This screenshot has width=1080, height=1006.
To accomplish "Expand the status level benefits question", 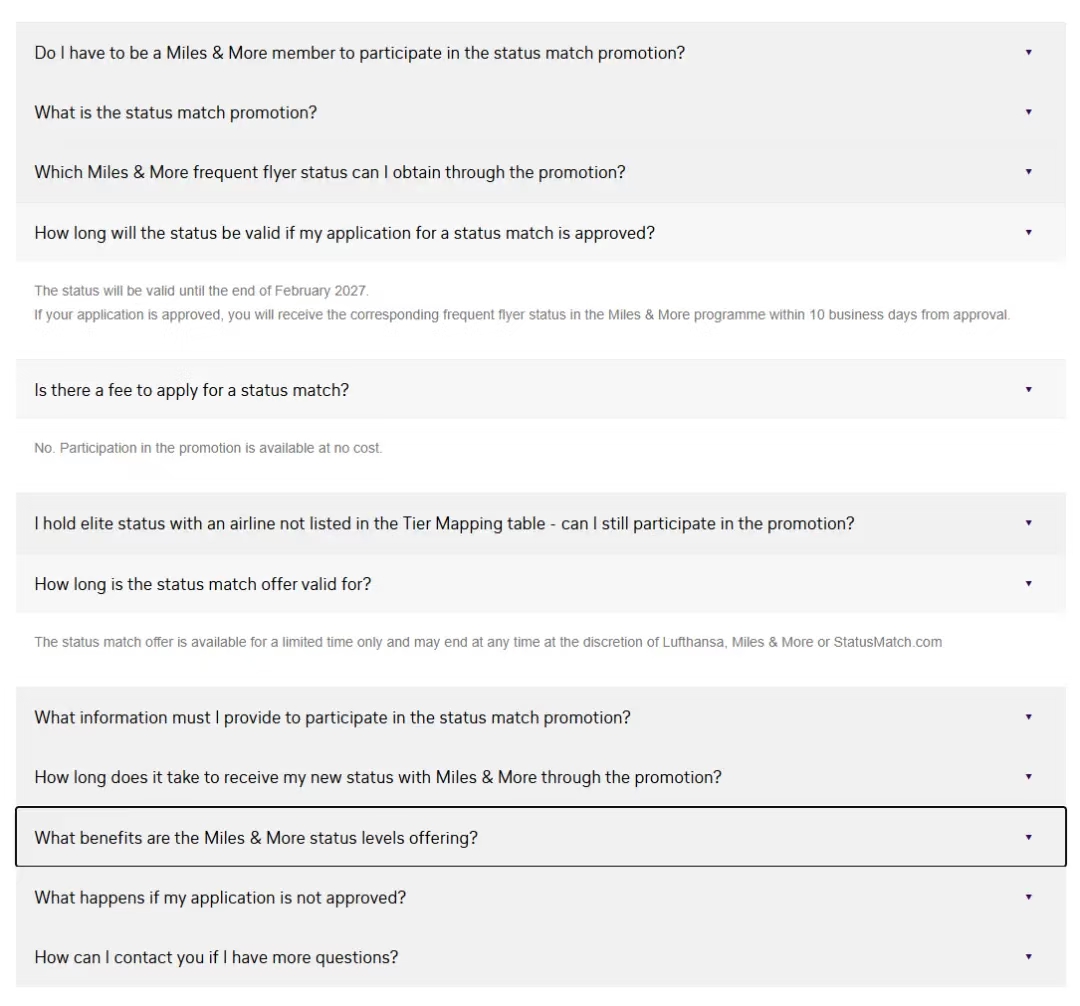I will tap(256, 837).
